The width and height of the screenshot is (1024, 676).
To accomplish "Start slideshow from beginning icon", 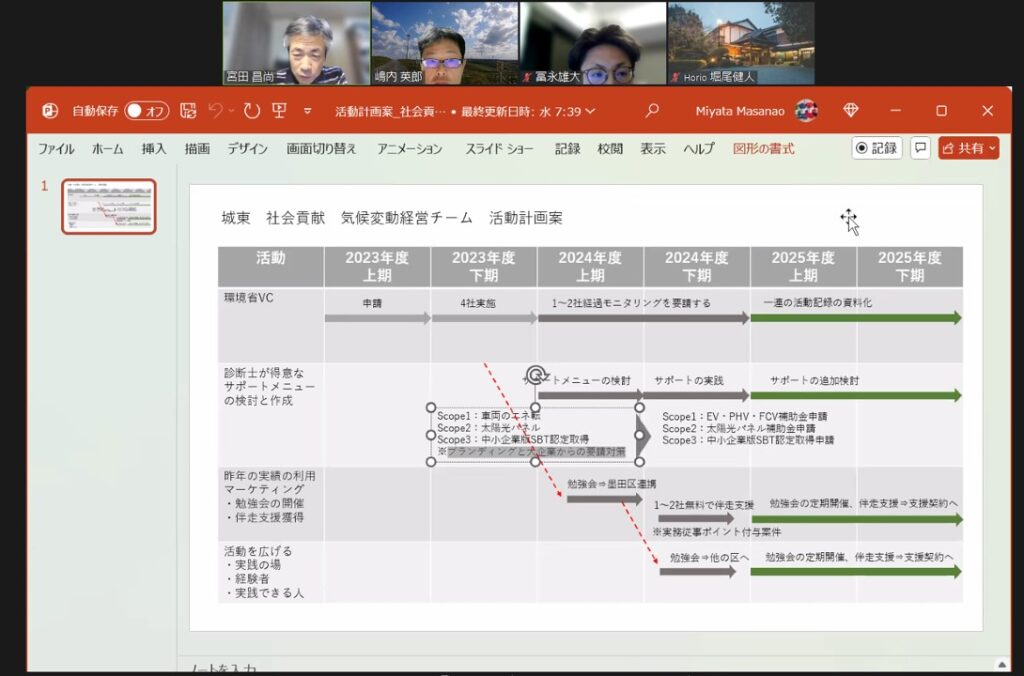I will (x=280, y=111).
